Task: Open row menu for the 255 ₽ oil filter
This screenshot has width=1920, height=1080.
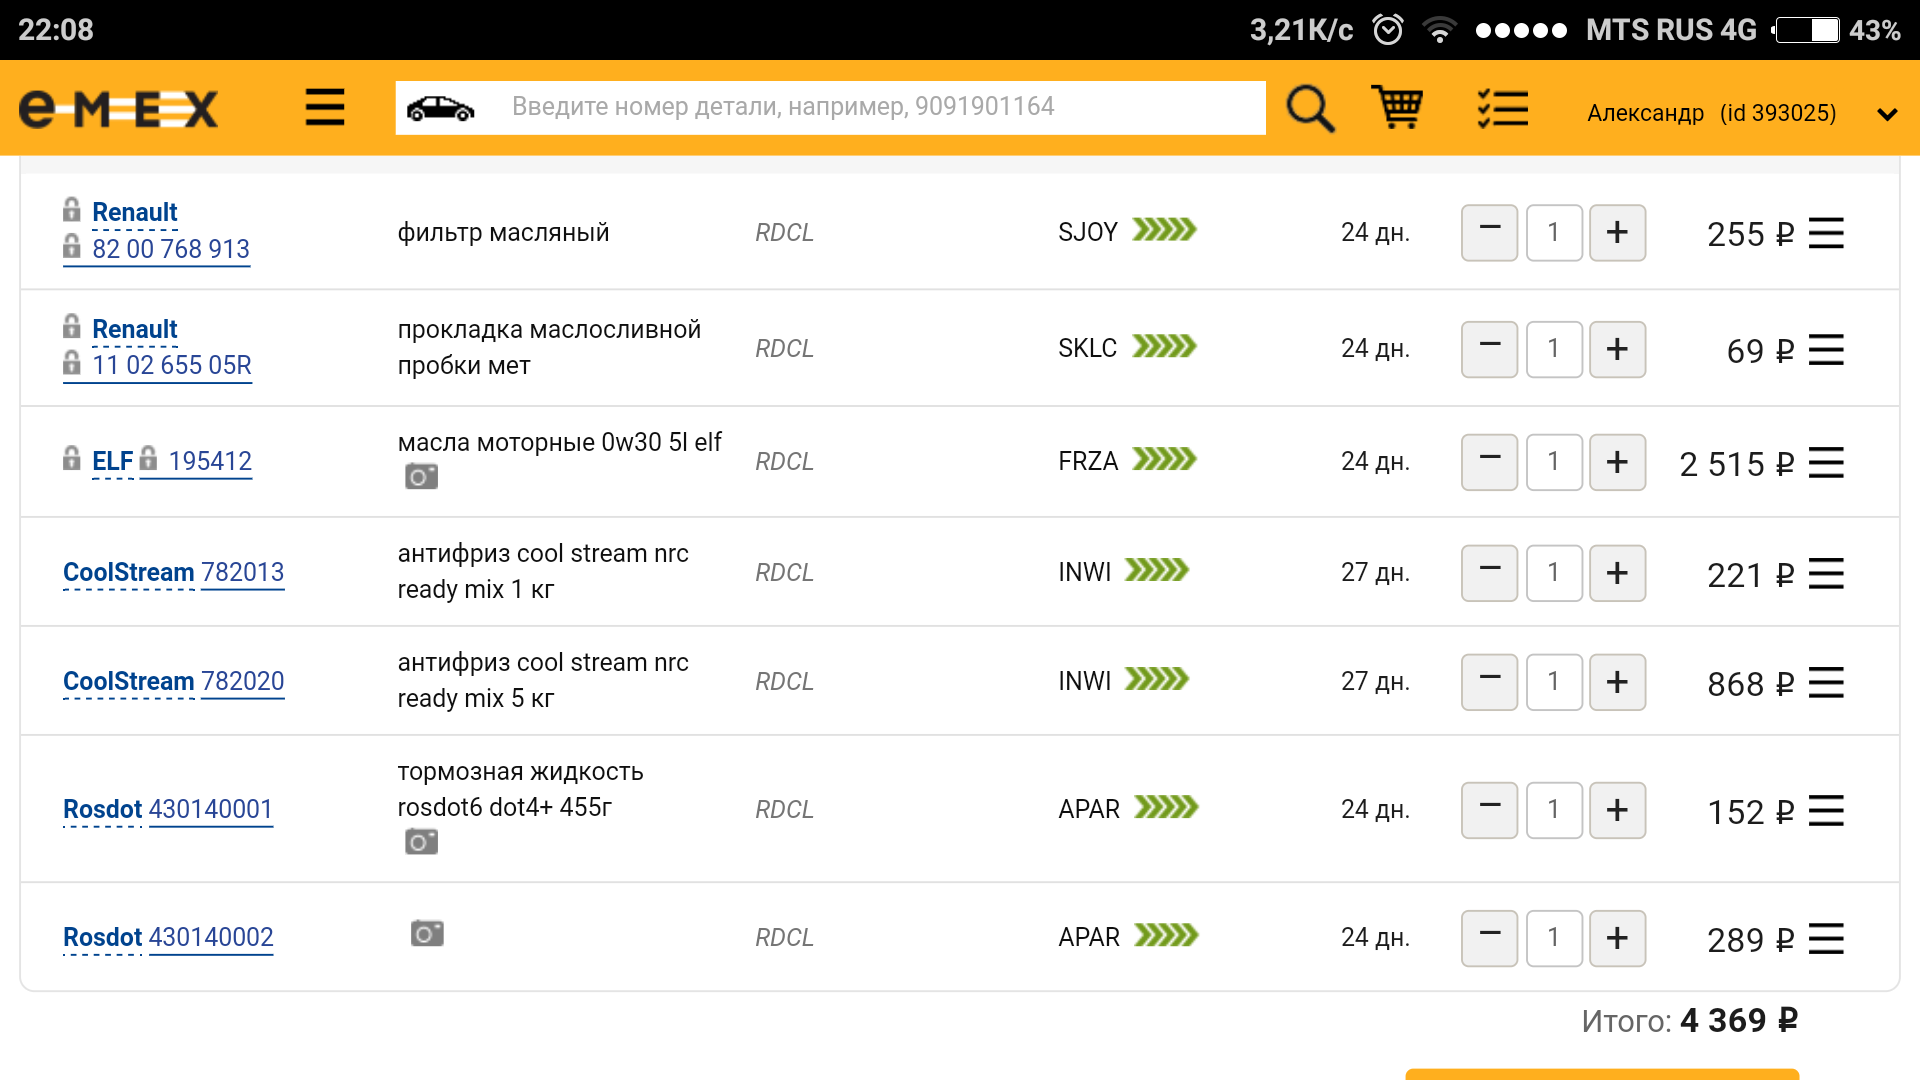Action: click(x=1826, y=233)
